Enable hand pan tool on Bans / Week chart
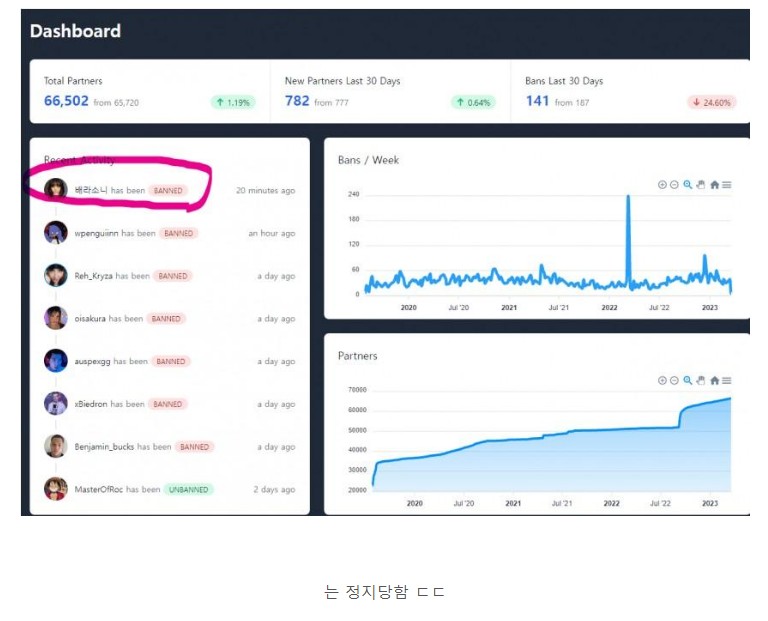 tap(700, 185)
